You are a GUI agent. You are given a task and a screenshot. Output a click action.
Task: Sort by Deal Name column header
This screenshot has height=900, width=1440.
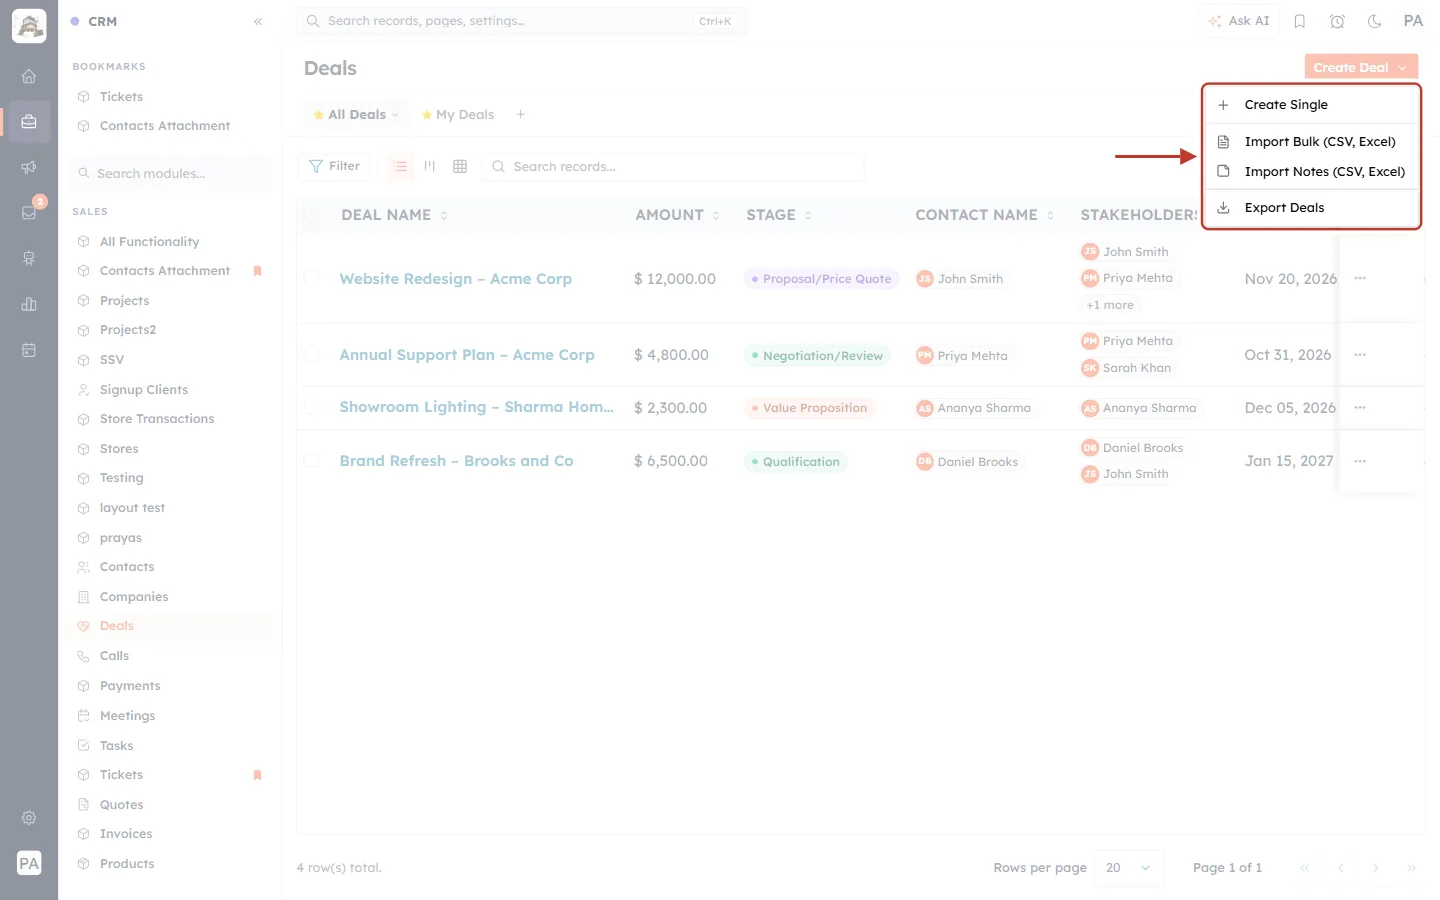[394, 215]
